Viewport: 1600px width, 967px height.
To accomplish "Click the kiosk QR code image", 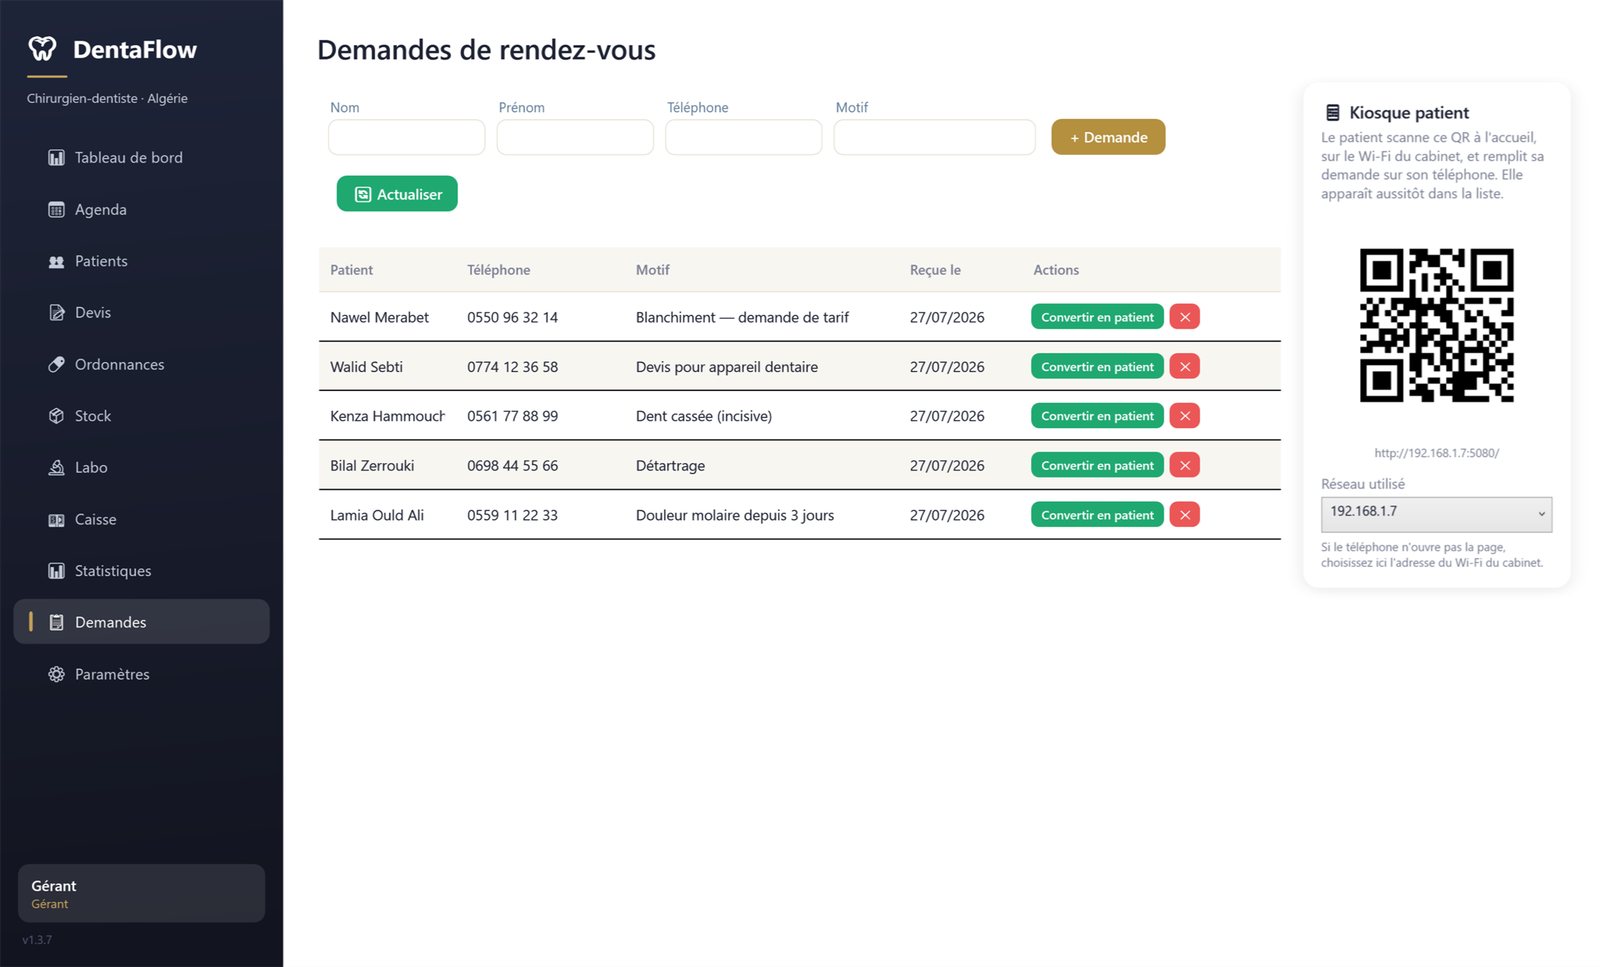I will point(1436,325).
